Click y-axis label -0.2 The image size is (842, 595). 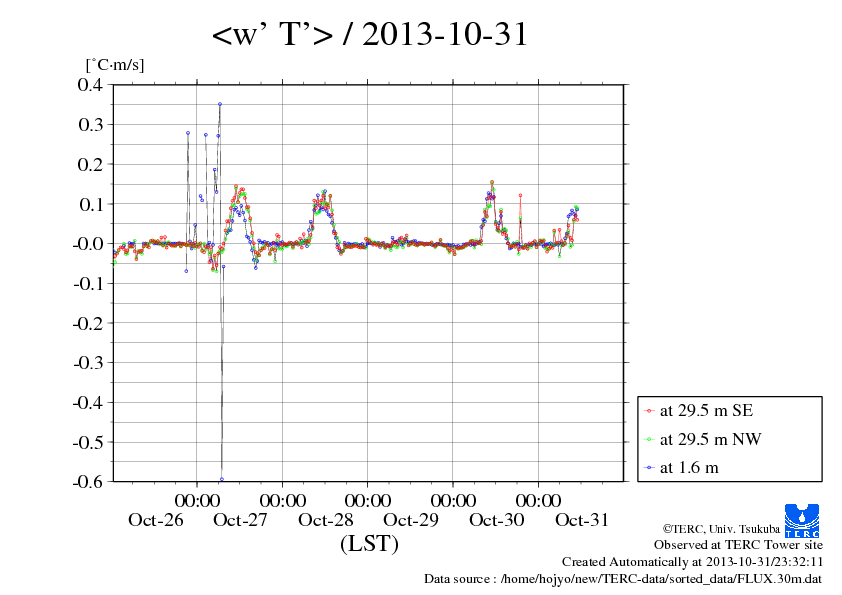tap(88, 323)
